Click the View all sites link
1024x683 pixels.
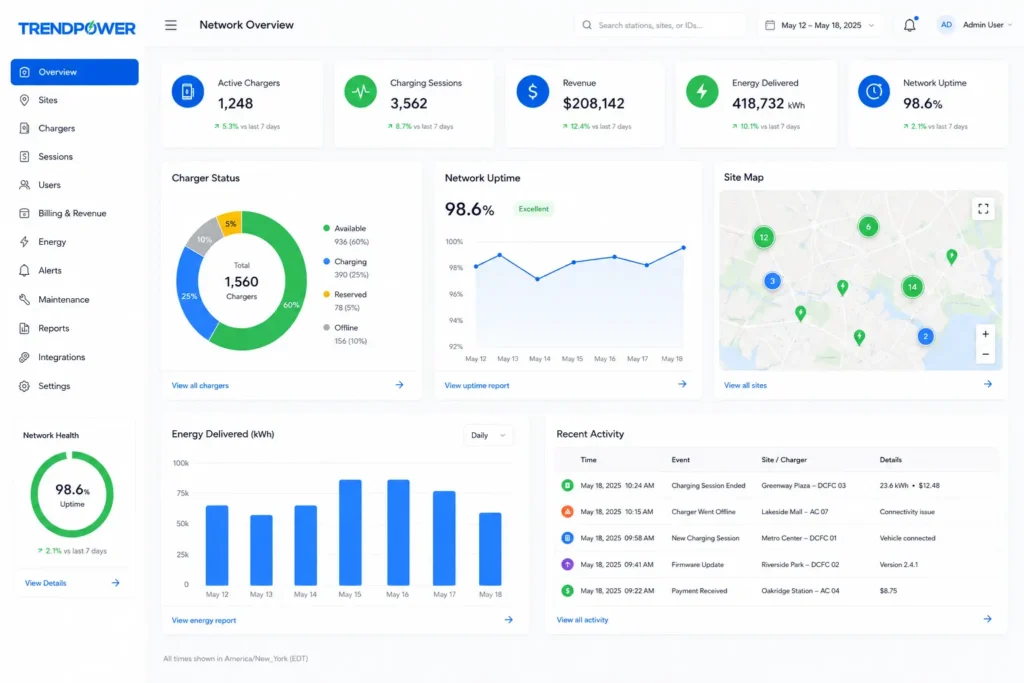pyautogui.click(x=745, y=385)
